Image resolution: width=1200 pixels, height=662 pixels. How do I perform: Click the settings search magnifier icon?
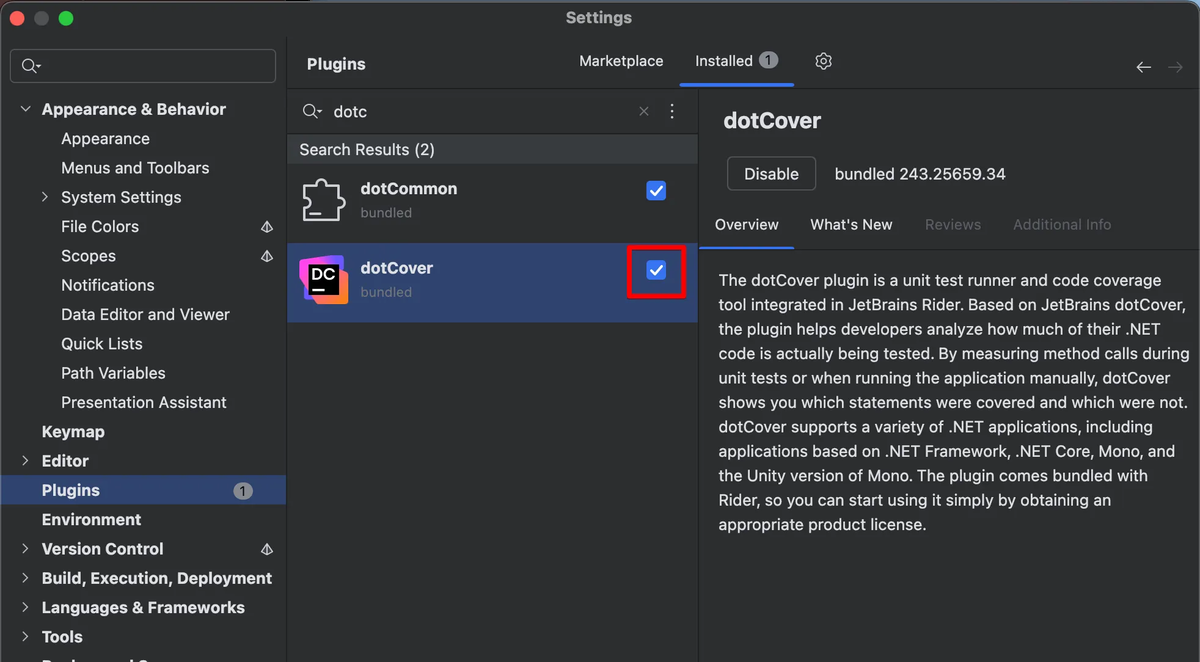31,66
